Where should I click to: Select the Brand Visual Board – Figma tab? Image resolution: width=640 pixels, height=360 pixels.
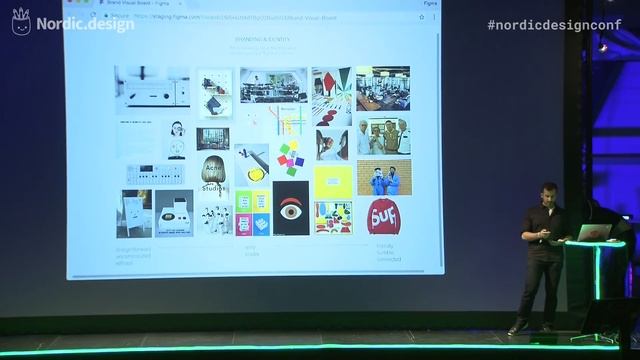pyautogui.click(x=137, y=2)
